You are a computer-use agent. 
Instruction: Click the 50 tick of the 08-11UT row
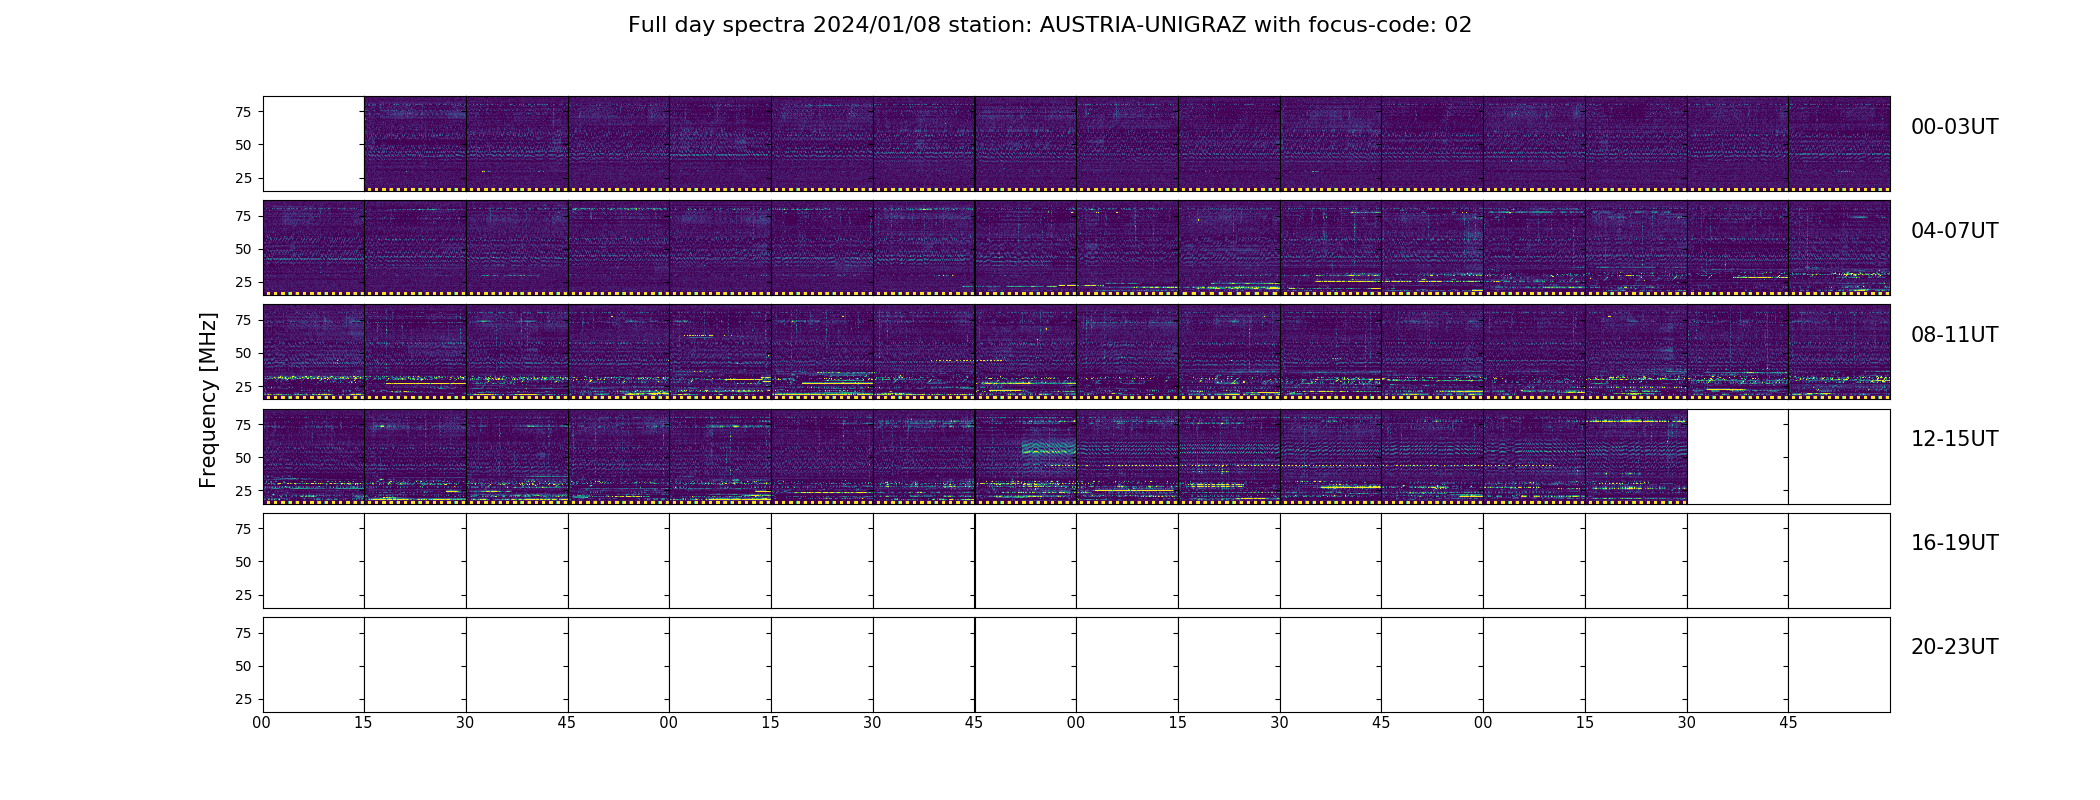[243, 353]
